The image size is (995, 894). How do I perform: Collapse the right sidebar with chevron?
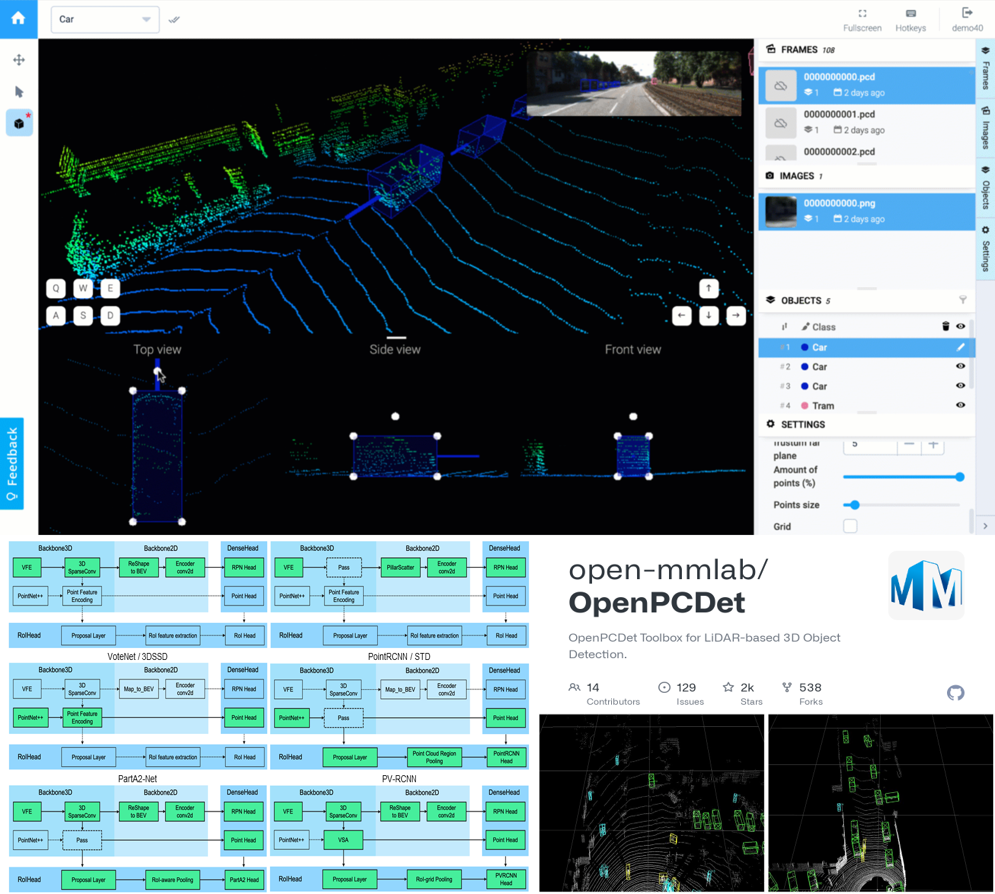click(985, 525)
